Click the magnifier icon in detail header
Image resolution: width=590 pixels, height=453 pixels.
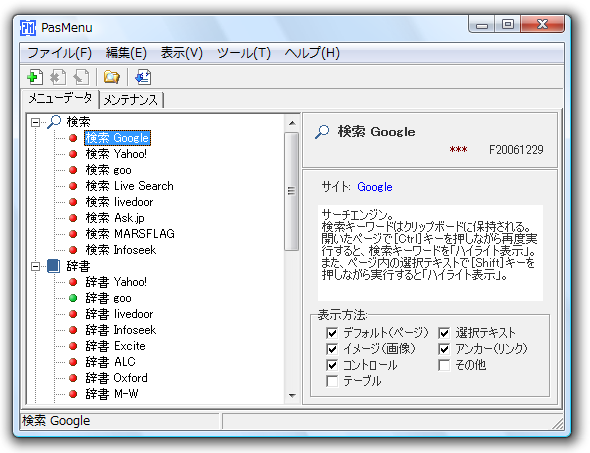click(322, 132)
